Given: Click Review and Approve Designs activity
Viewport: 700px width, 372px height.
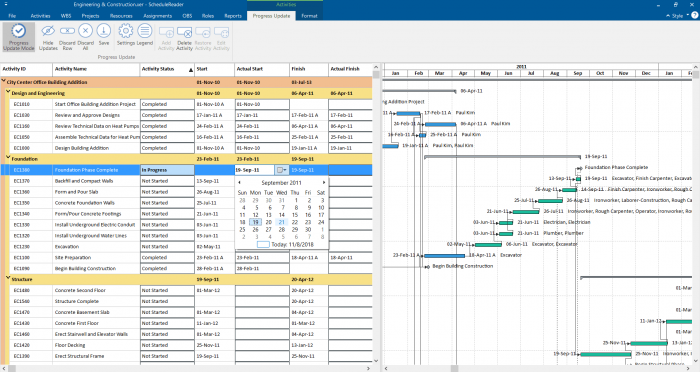Looking at the screenshot, I should tap(87, 115).
